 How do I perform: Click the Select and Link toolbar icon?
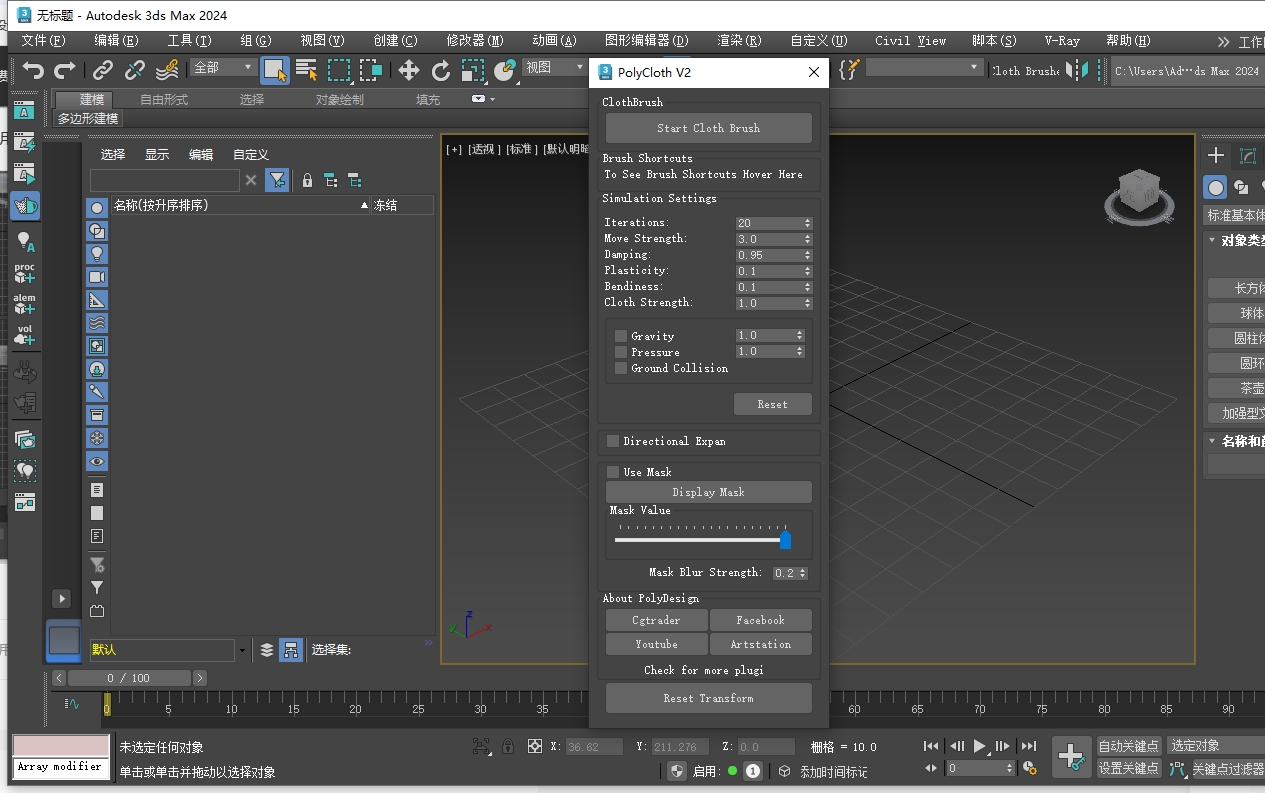[x=101, y=70]
